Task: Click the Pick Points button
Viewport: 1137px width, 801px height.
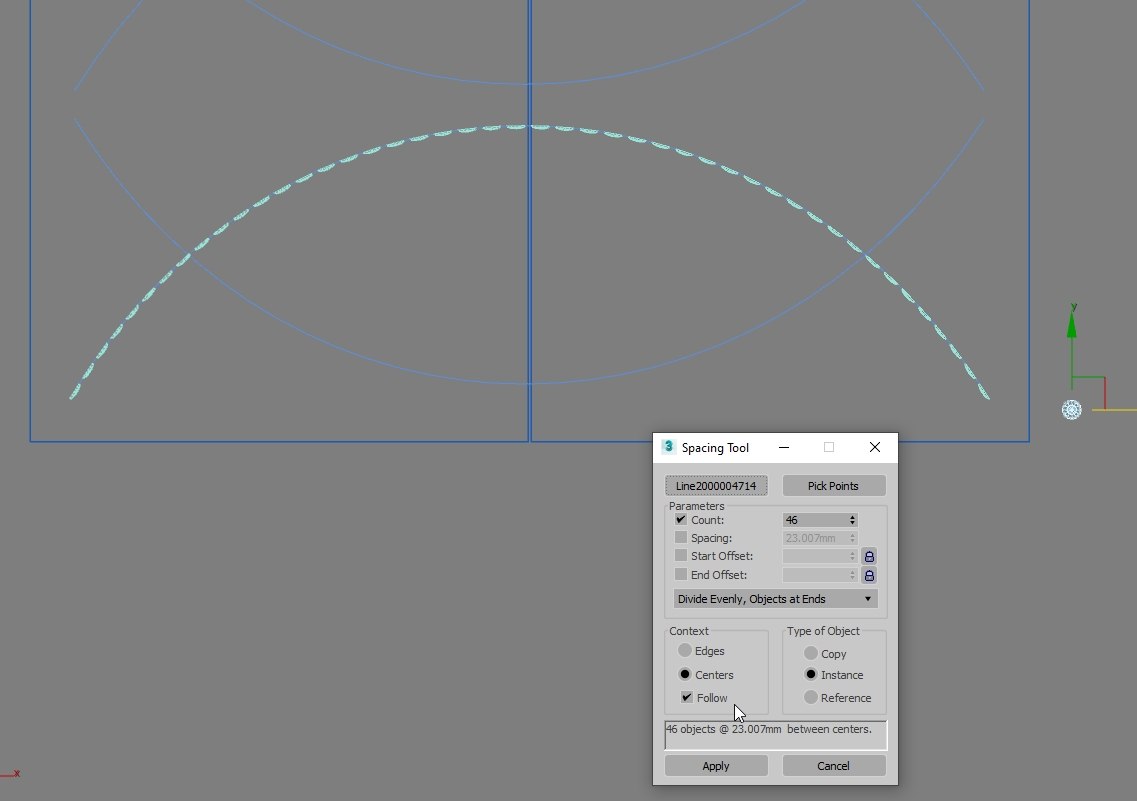Action: 833,486
